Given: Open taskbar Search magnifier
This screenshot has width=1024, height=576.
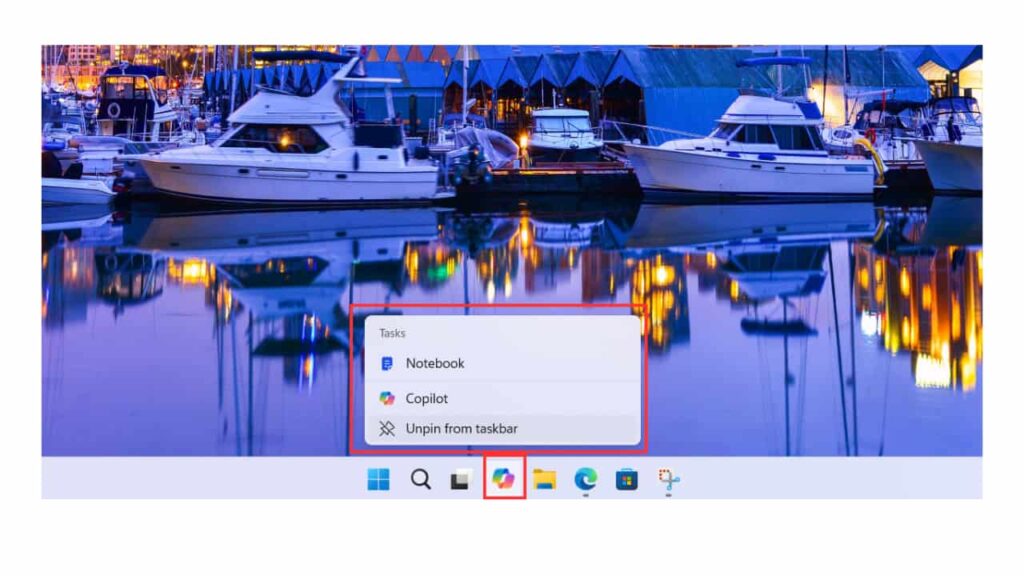Looking at the screenshot, I should point(421,479).
